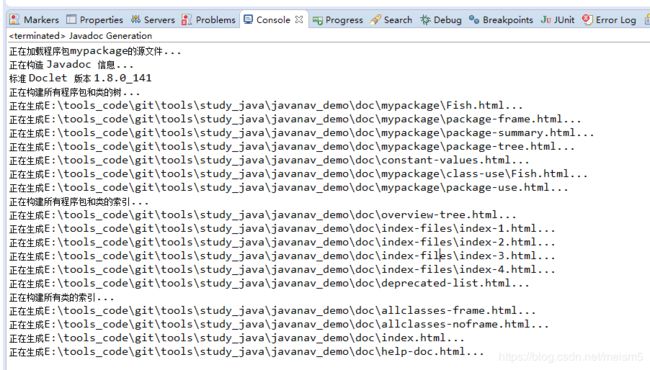Click the terminated Javadoc Generation label
Screen dimensions: 650x370
click(80, 36)
